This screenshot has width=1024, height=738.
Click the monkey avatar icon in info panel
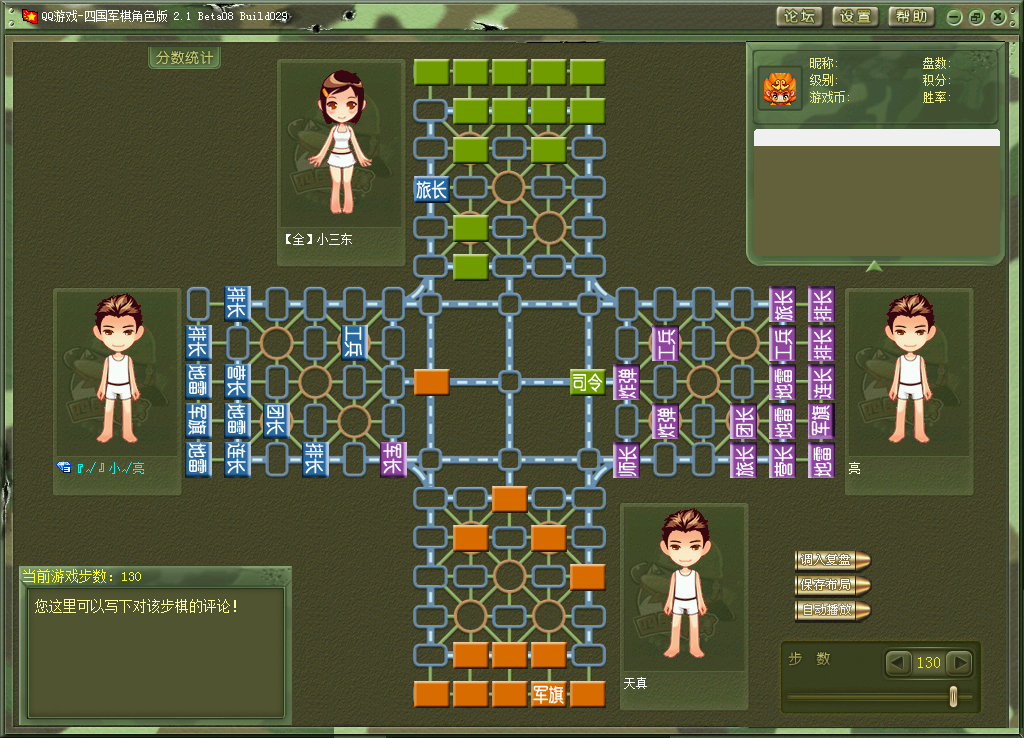click(x=779, y=89)
